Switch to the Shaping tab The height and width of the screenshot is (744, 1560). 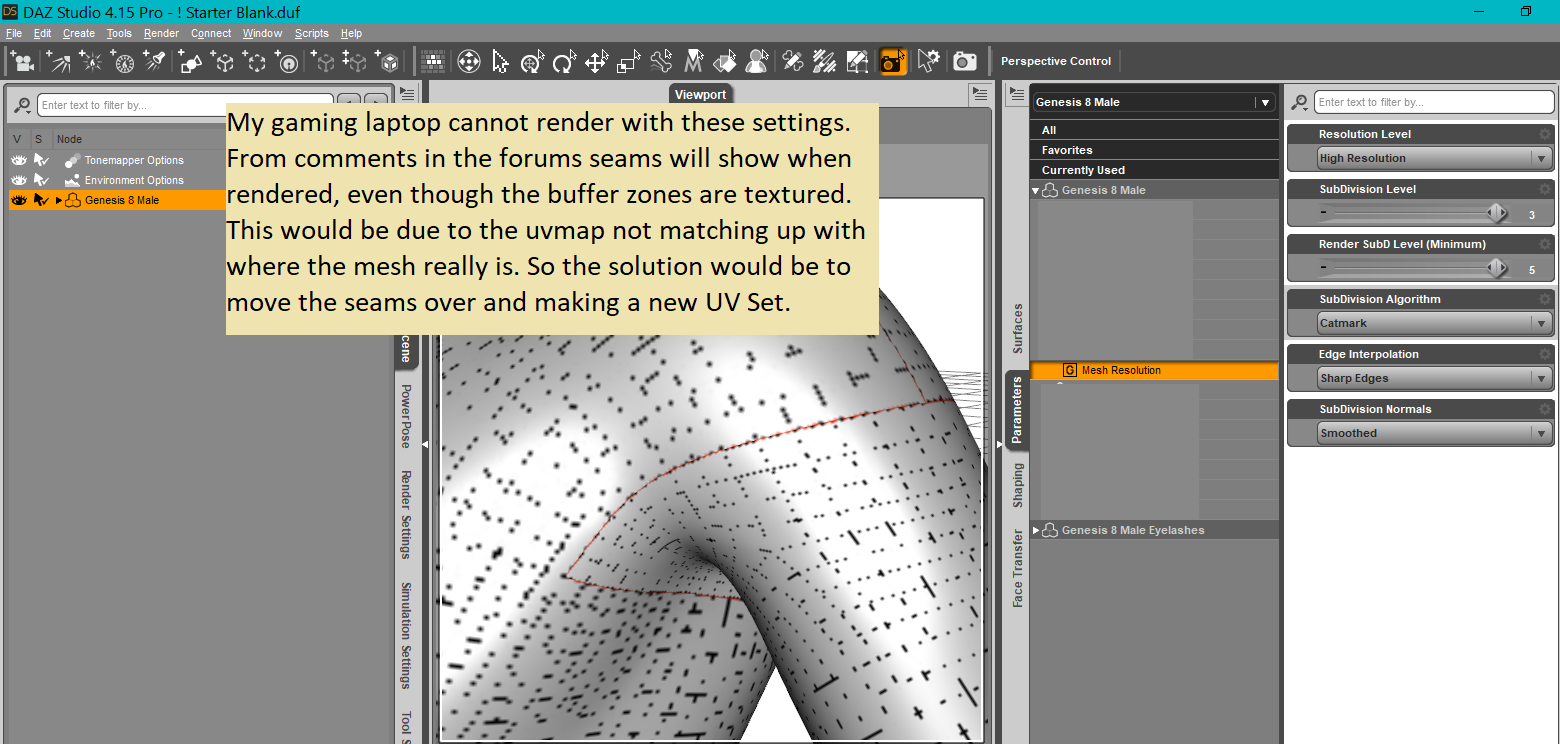click(x=1018, y=484)
